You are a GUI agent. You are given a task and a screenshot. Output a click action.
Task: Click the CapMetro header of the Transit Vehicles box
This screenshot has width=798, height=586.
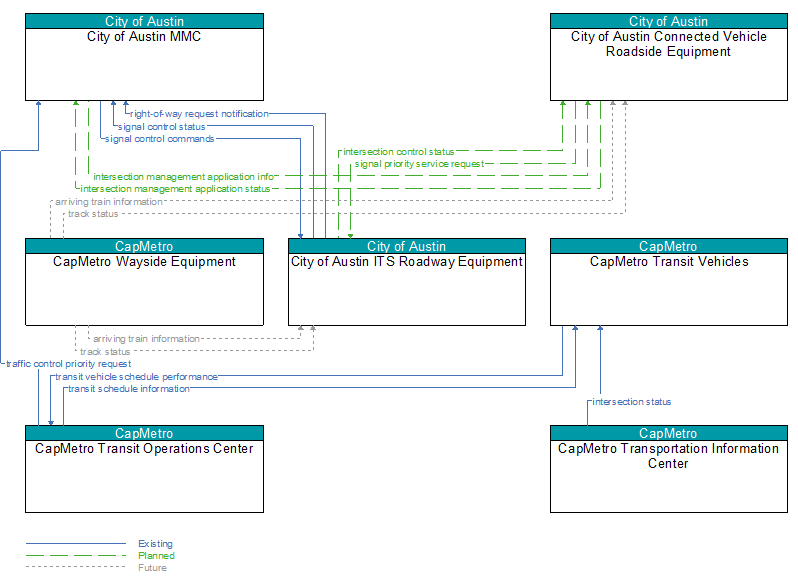[669, 246]
